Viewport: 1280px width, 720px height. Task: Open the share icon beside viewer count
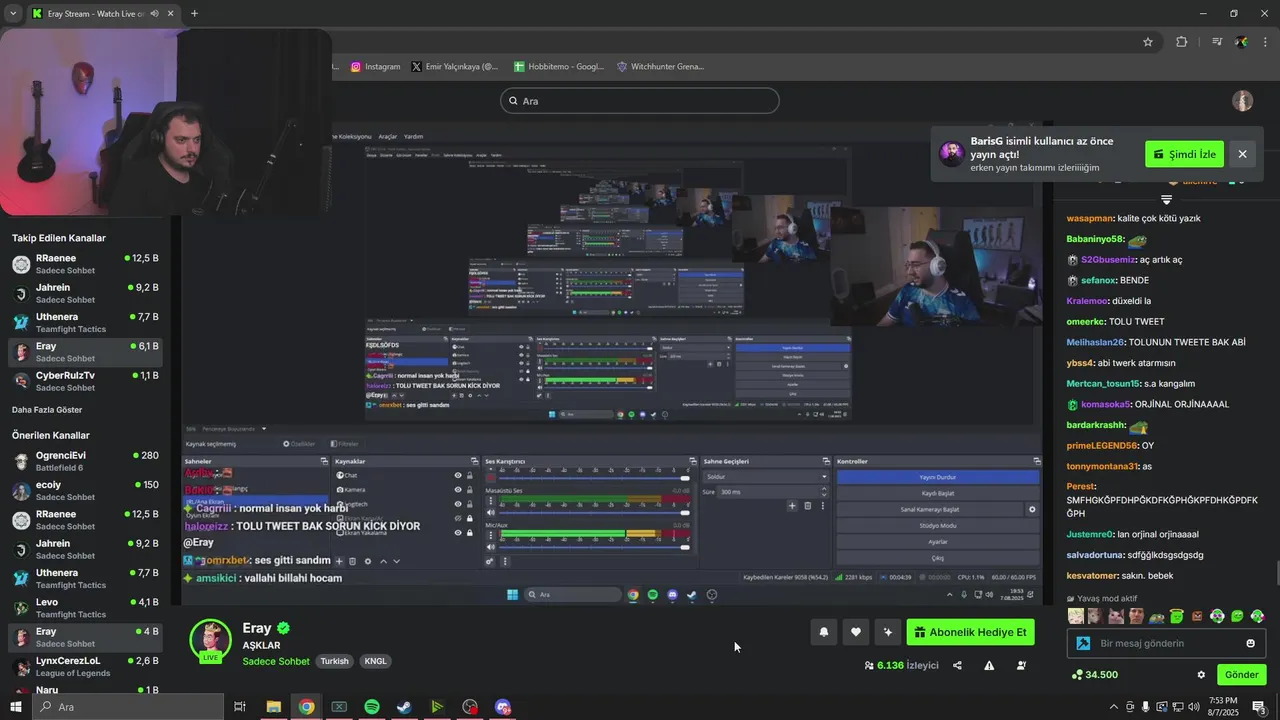957,665
